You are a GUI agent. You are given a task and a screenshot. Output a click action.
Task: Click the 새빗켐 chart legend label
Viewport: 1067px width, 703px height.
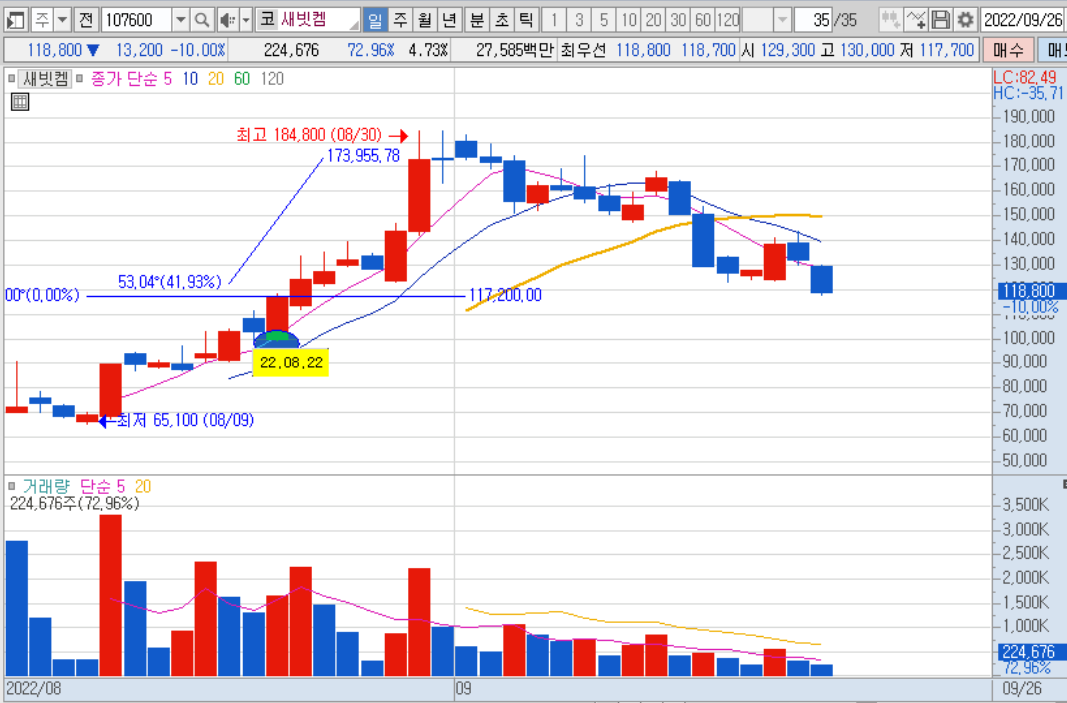(x=46, y=79)
